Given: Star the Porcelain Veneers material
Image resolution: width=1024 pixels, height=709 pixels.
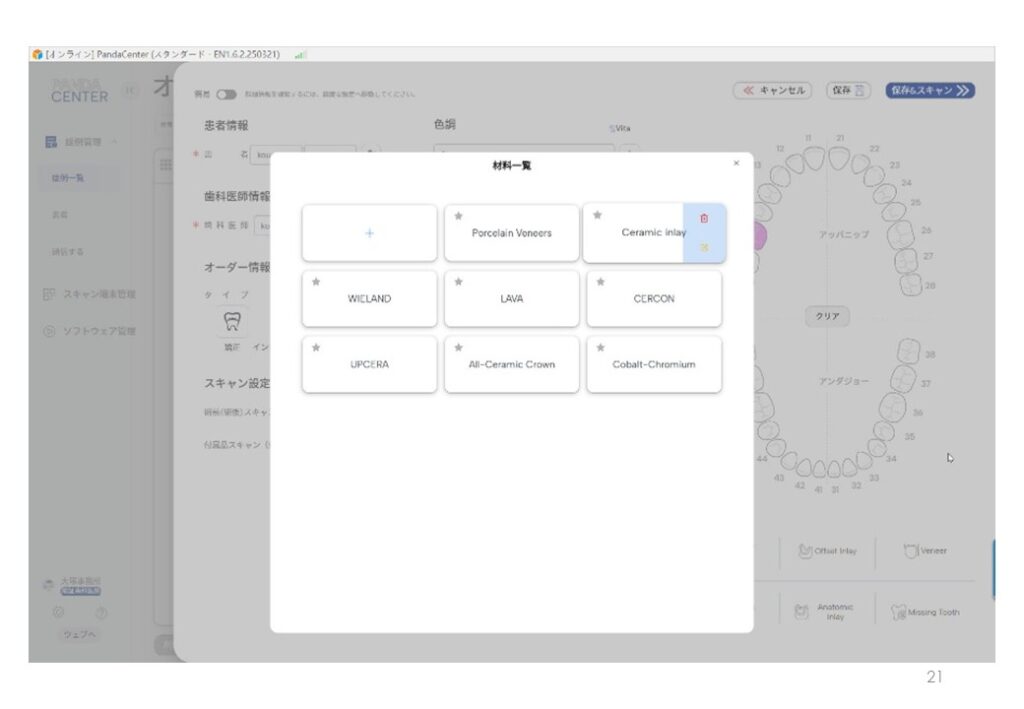Looking at the screenshot, I should tap(459, 216).
